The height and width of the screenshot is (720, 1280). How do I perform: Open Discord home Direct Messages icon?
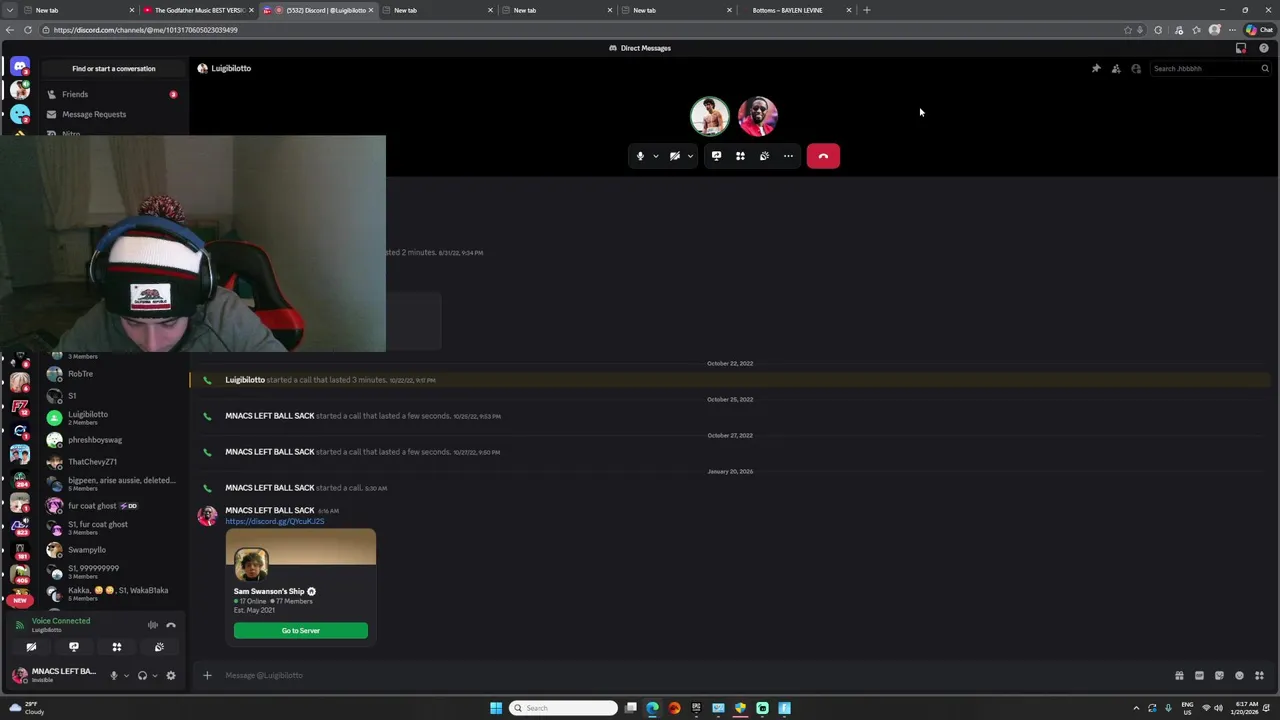20,67
